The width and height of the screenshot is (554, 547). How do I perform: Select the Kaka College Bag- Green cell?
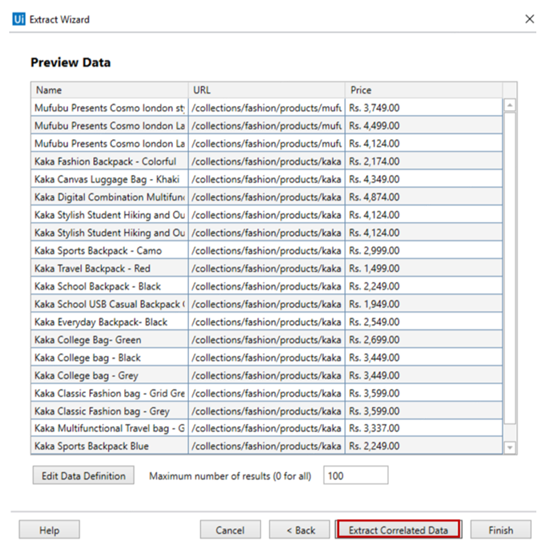pyautogui.click(x=109, y=340)
